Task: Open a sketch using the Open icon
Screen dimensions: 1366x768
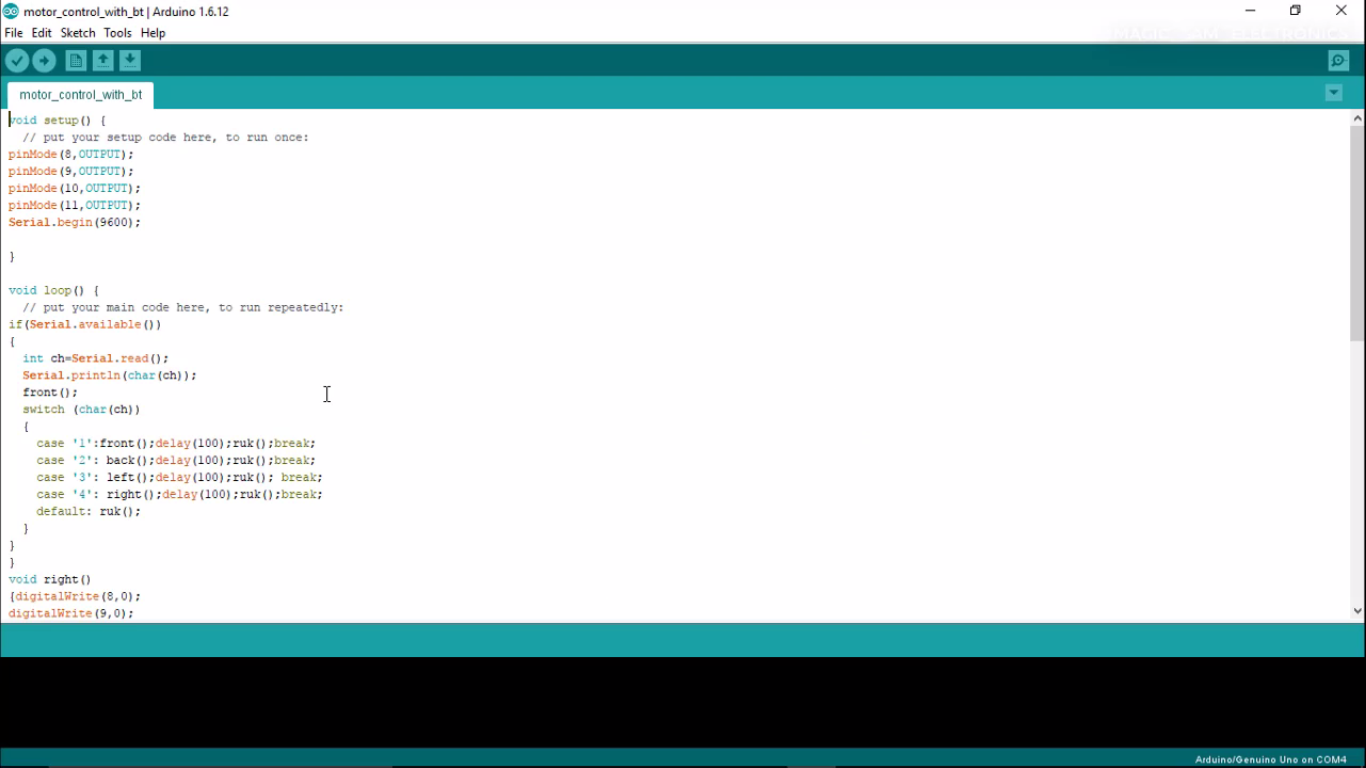Action: pyautogui.click(x=103, y=61)
